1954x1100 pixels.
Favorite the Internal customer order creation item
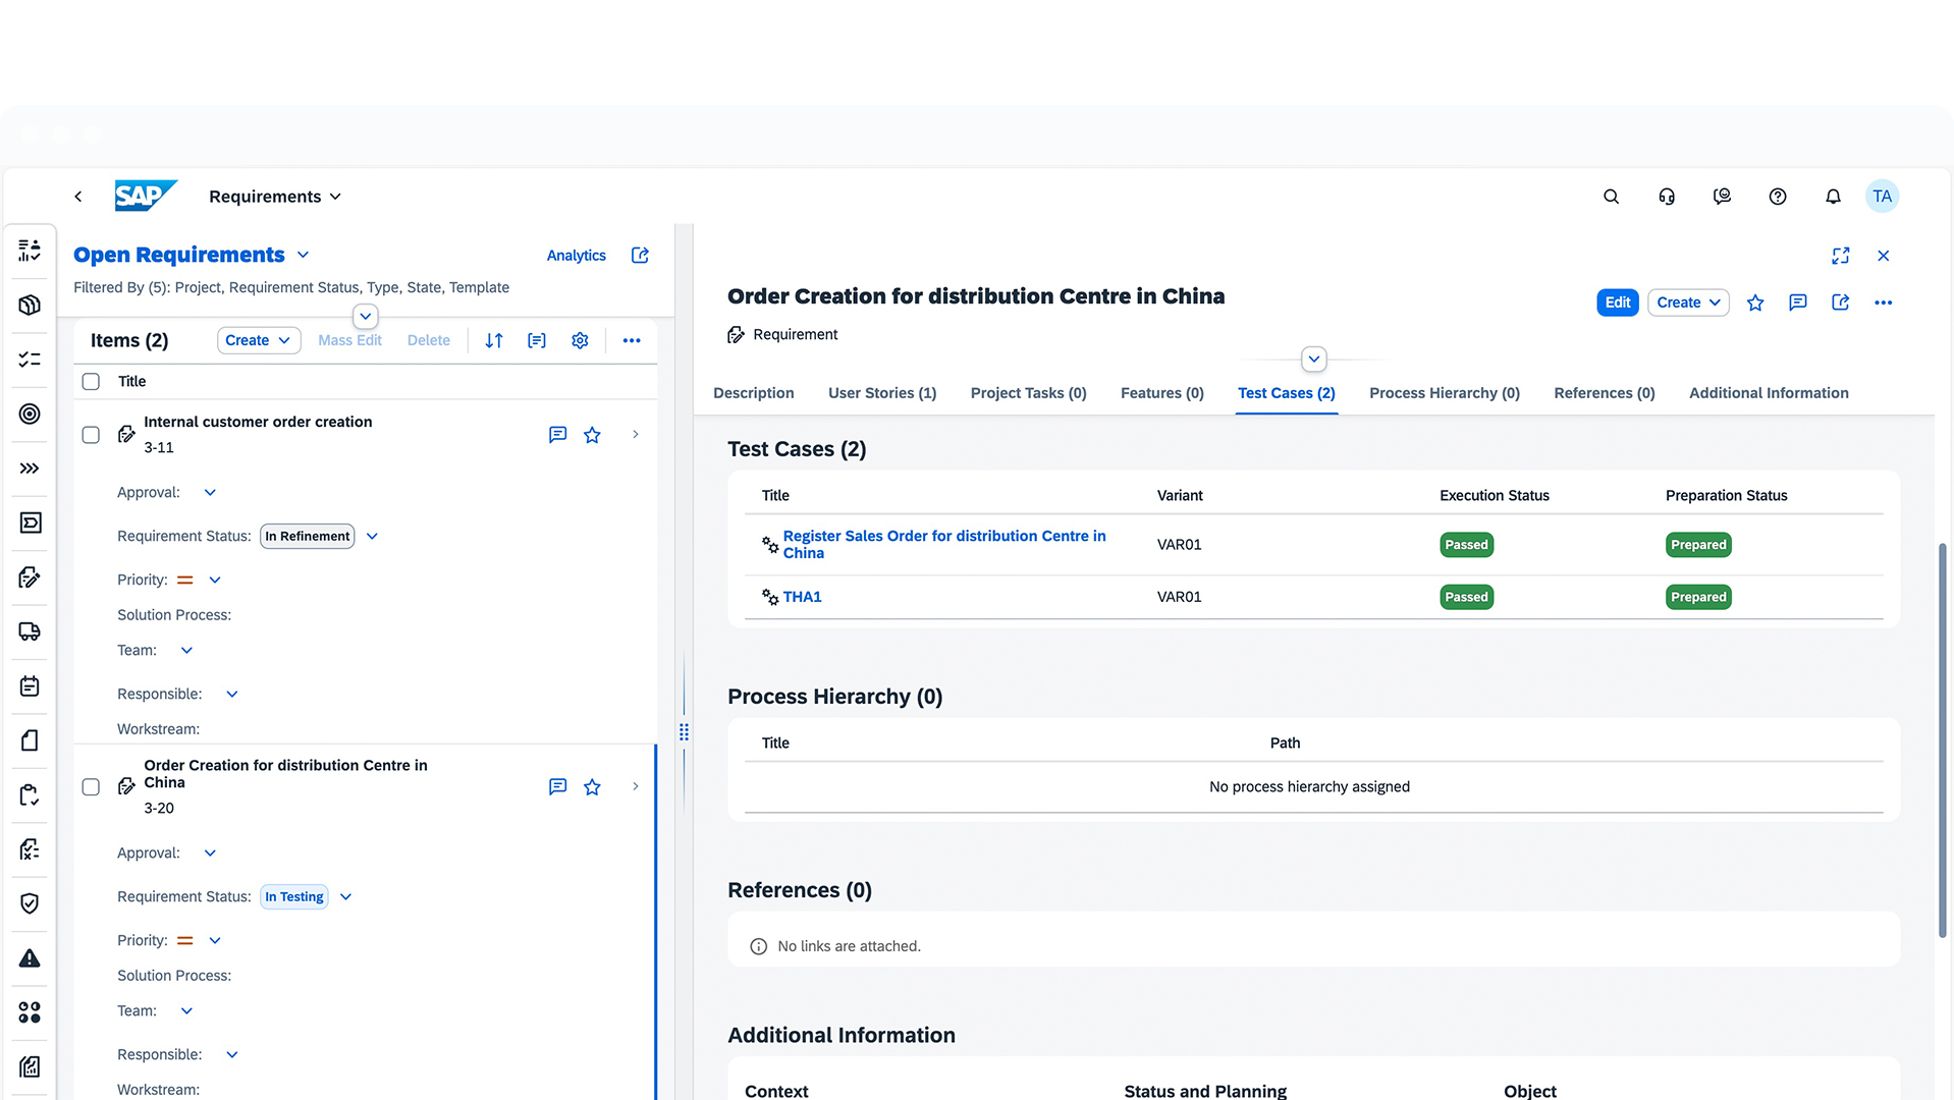tap(592, 435)
